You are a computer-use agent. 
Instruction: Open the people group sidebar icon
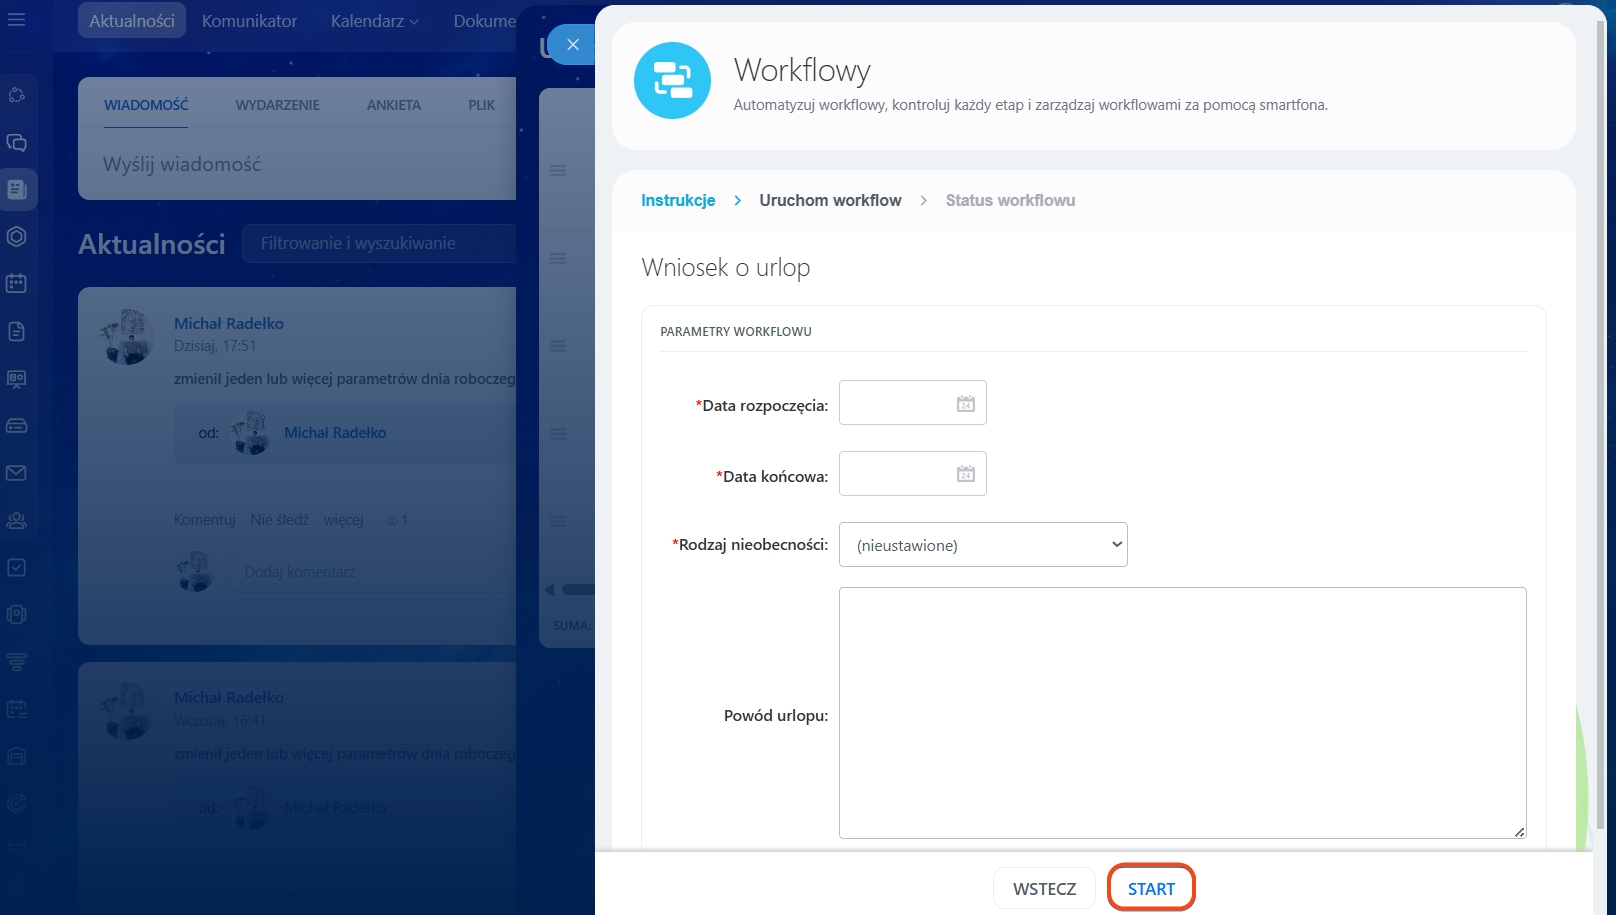click(x=16, y=520)
